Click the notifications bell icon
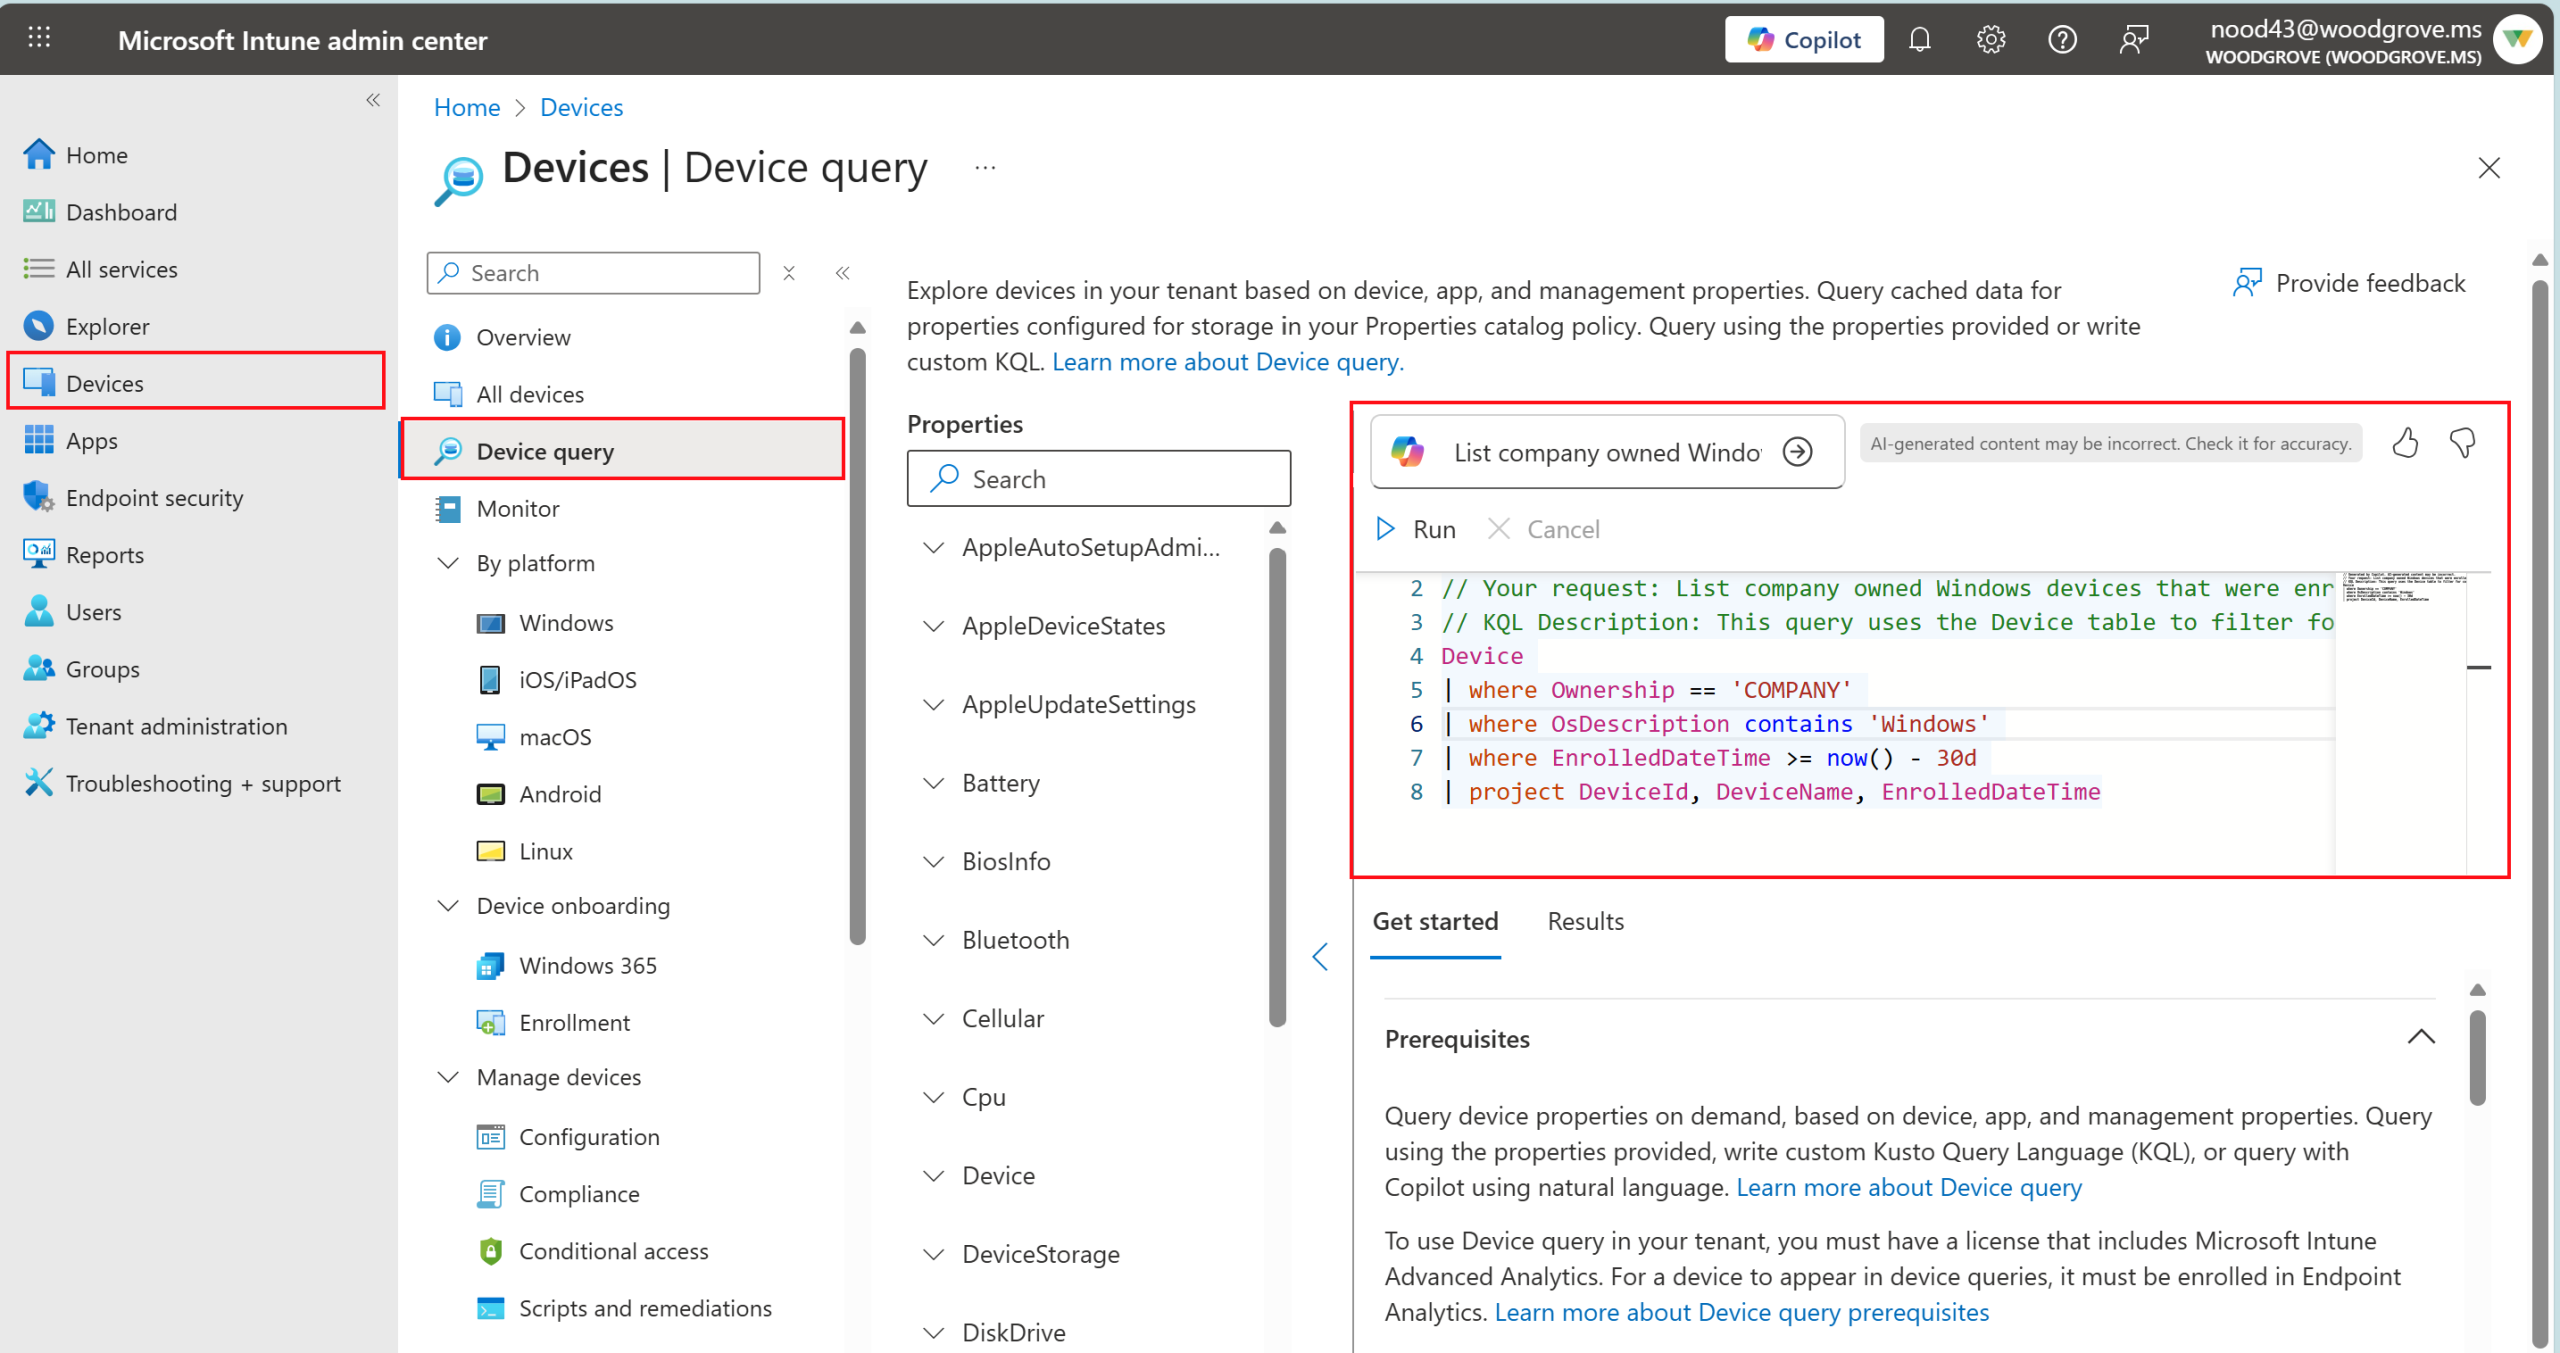The height and width of the screenshot is (1353, 2560). [x=1919, y=40]
